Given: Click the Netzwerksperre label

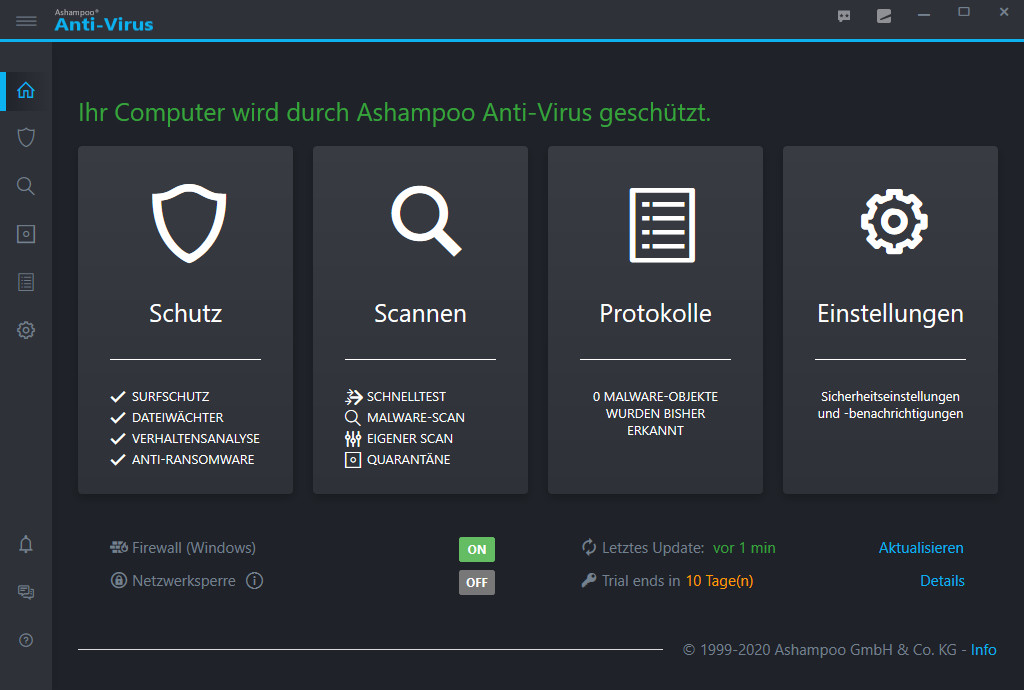Looking at the screenshot, I should pos(184,580).
